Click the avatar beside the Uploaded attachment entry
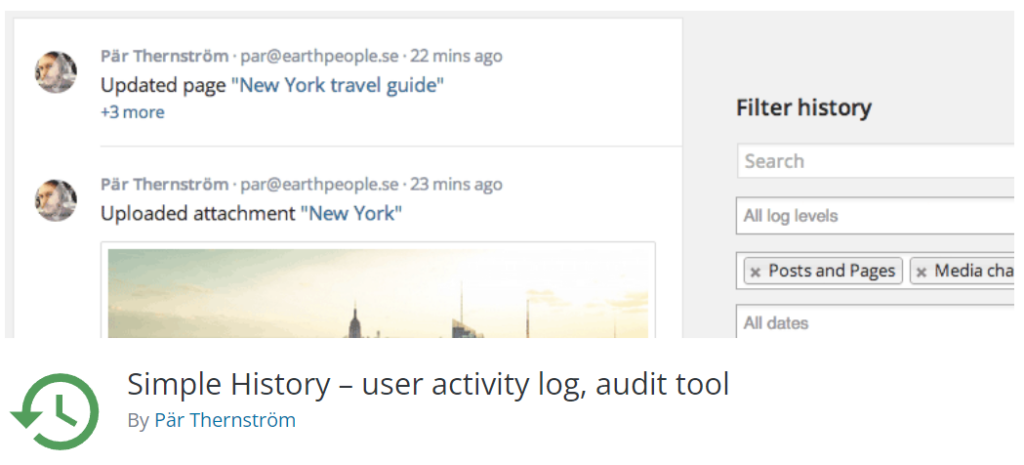This screenshot has width=1024, height=465. [x=56, y=200]
